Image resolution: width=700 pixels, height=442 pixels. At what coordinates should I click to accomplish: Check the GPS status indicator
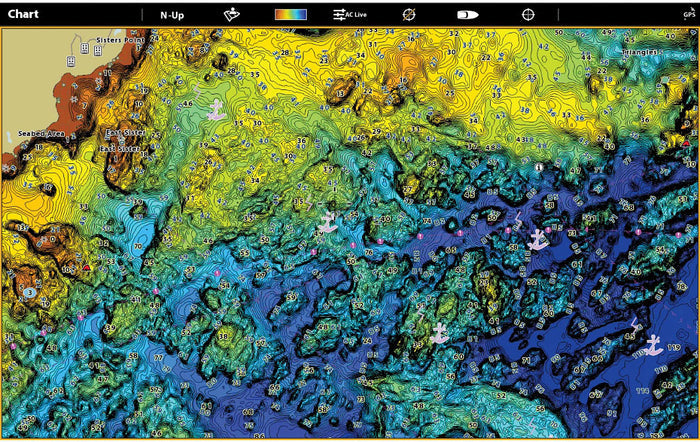(689, 14)
